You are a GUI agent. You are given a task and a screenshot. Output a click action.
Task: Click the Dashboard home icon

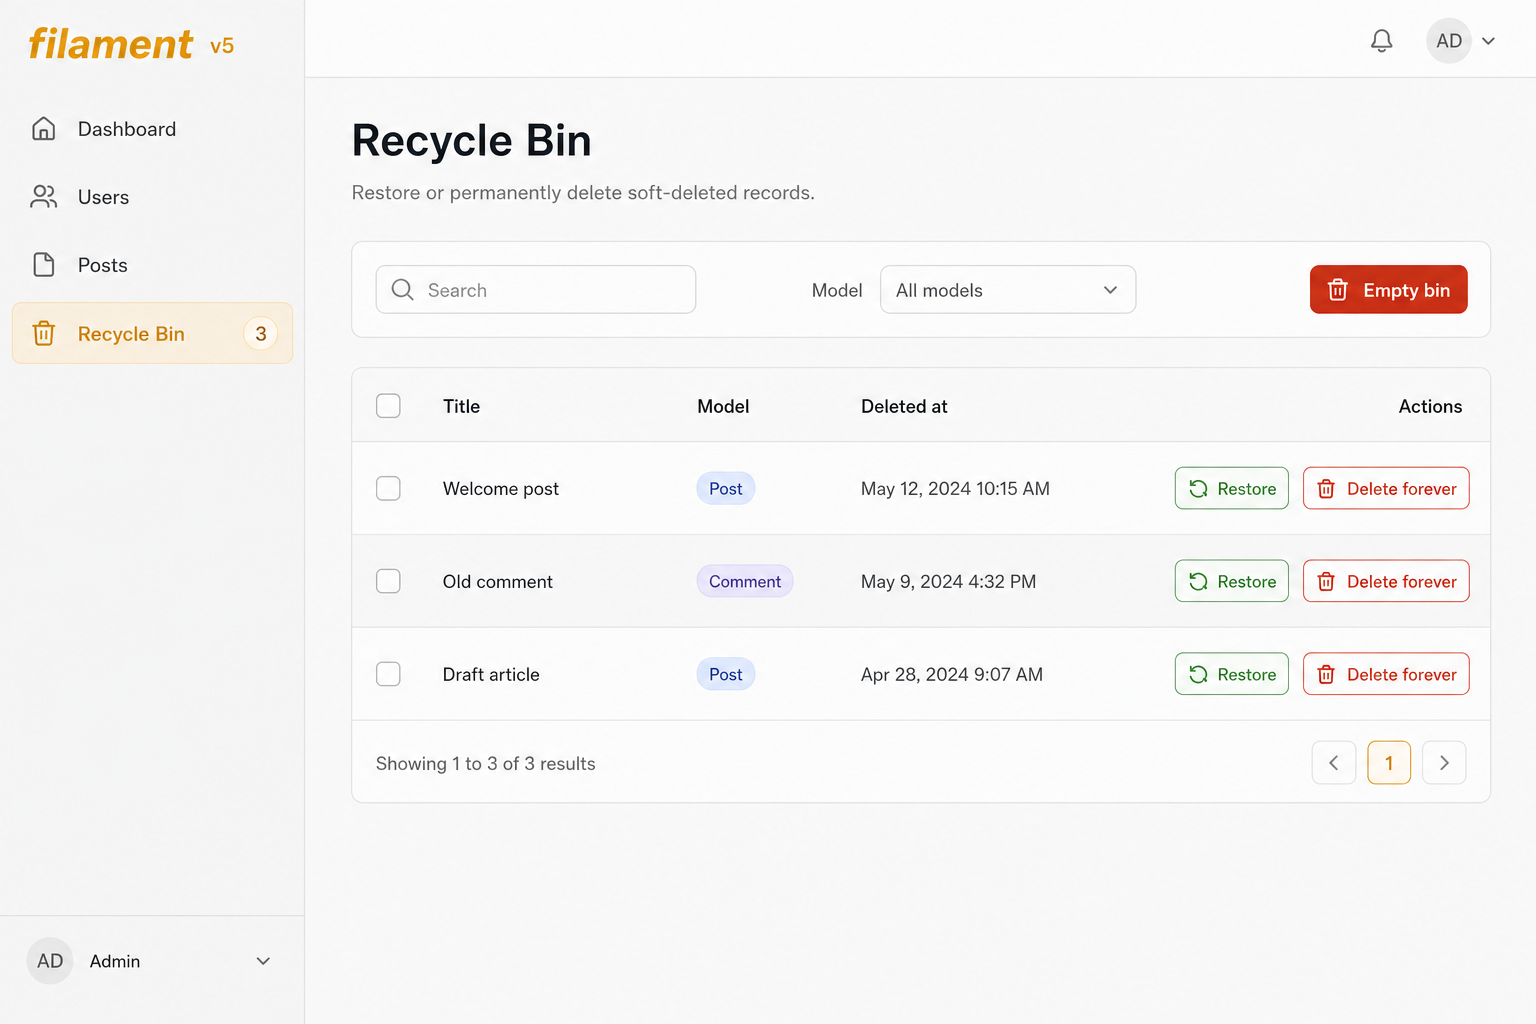point(44,129)
